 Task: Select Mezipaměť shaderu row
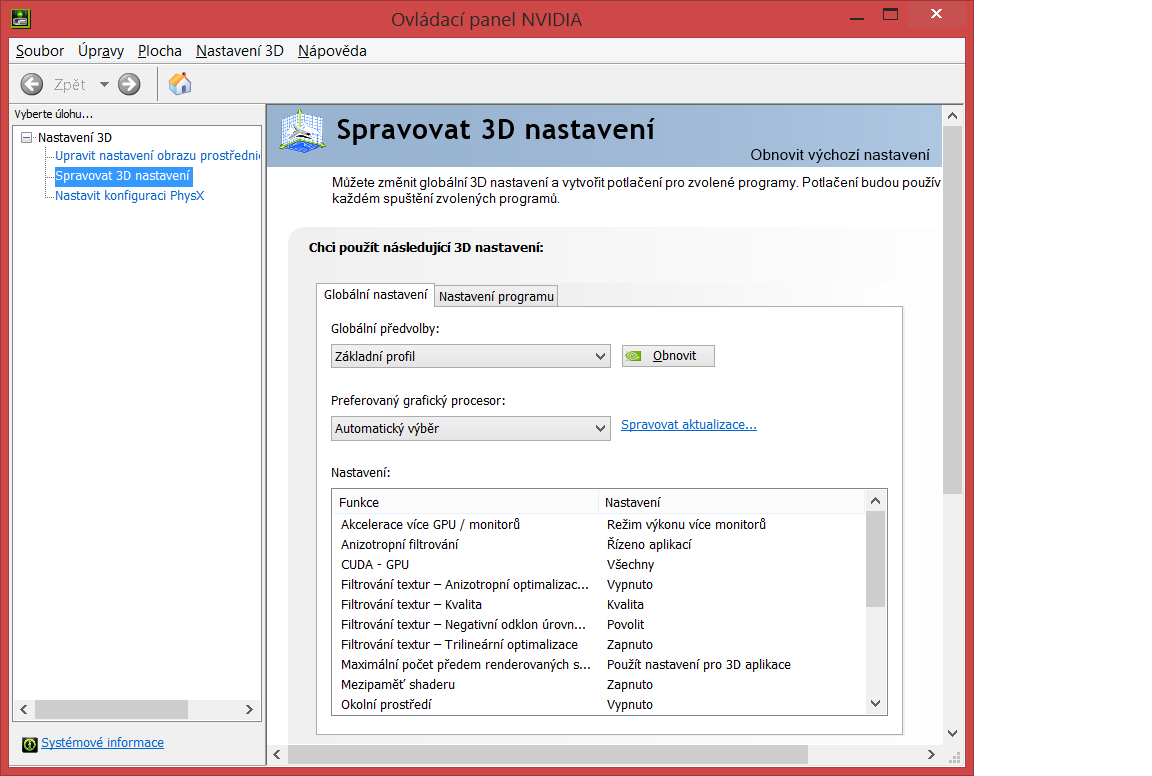(x=599, y=685)
